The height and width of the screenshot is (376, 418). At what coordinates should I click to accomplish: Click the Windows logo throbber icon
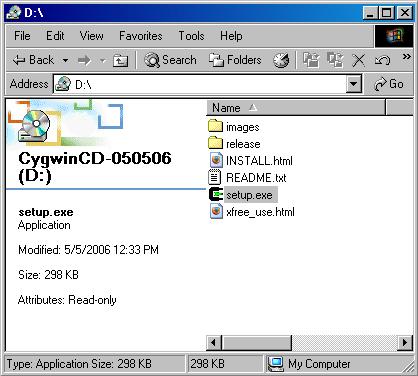(394, 36)
